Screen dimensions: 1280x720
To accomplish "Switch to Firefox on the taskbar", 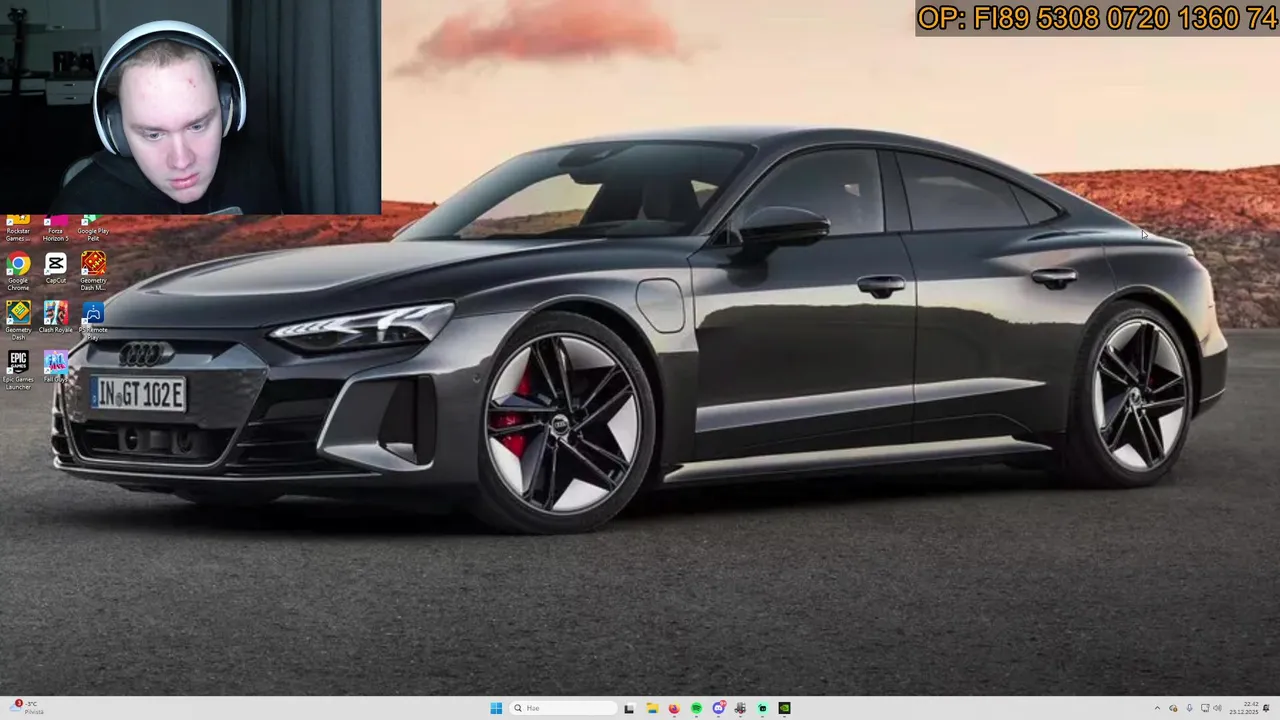I will [x=674, y=708].
